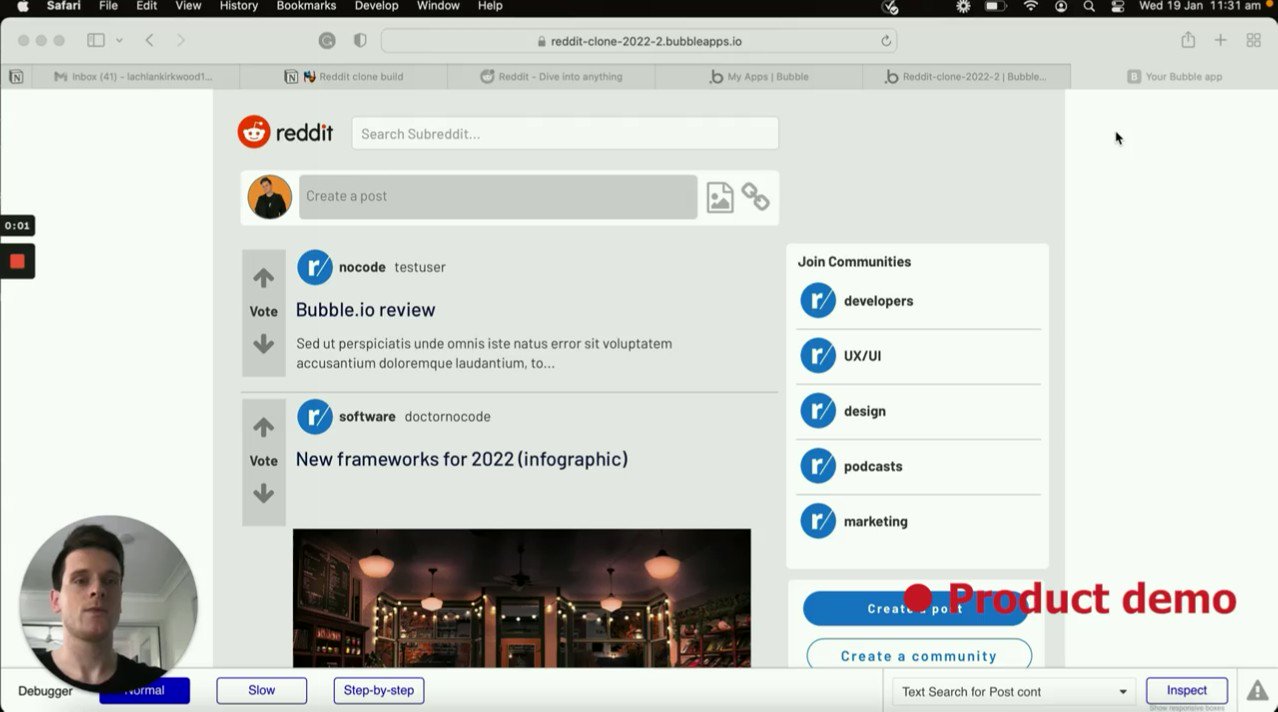The height and width of the screenshot is (712, 1278).
Task: Set debugger to Slow speed
Action: point(262,690)
